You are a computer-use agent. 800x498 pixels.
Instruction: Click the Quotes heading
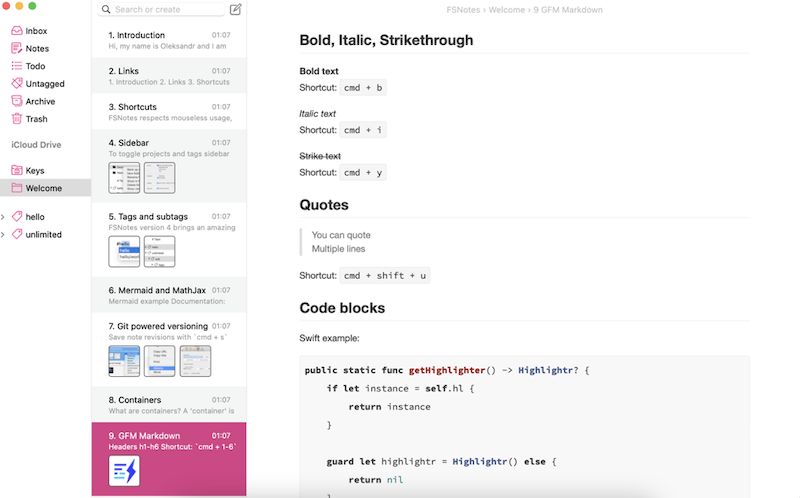click(x=324, y=205)
